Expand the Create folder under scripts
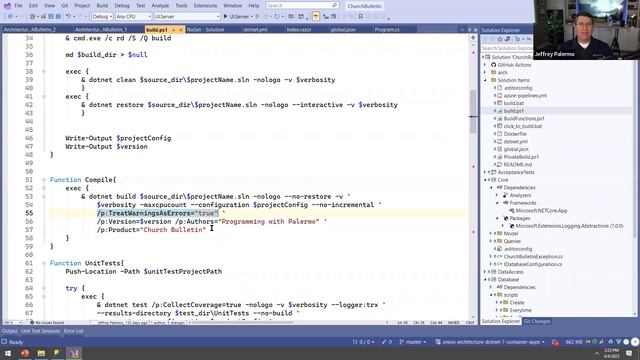Viewport: 640px width, 360px height. tap(498, 302)
